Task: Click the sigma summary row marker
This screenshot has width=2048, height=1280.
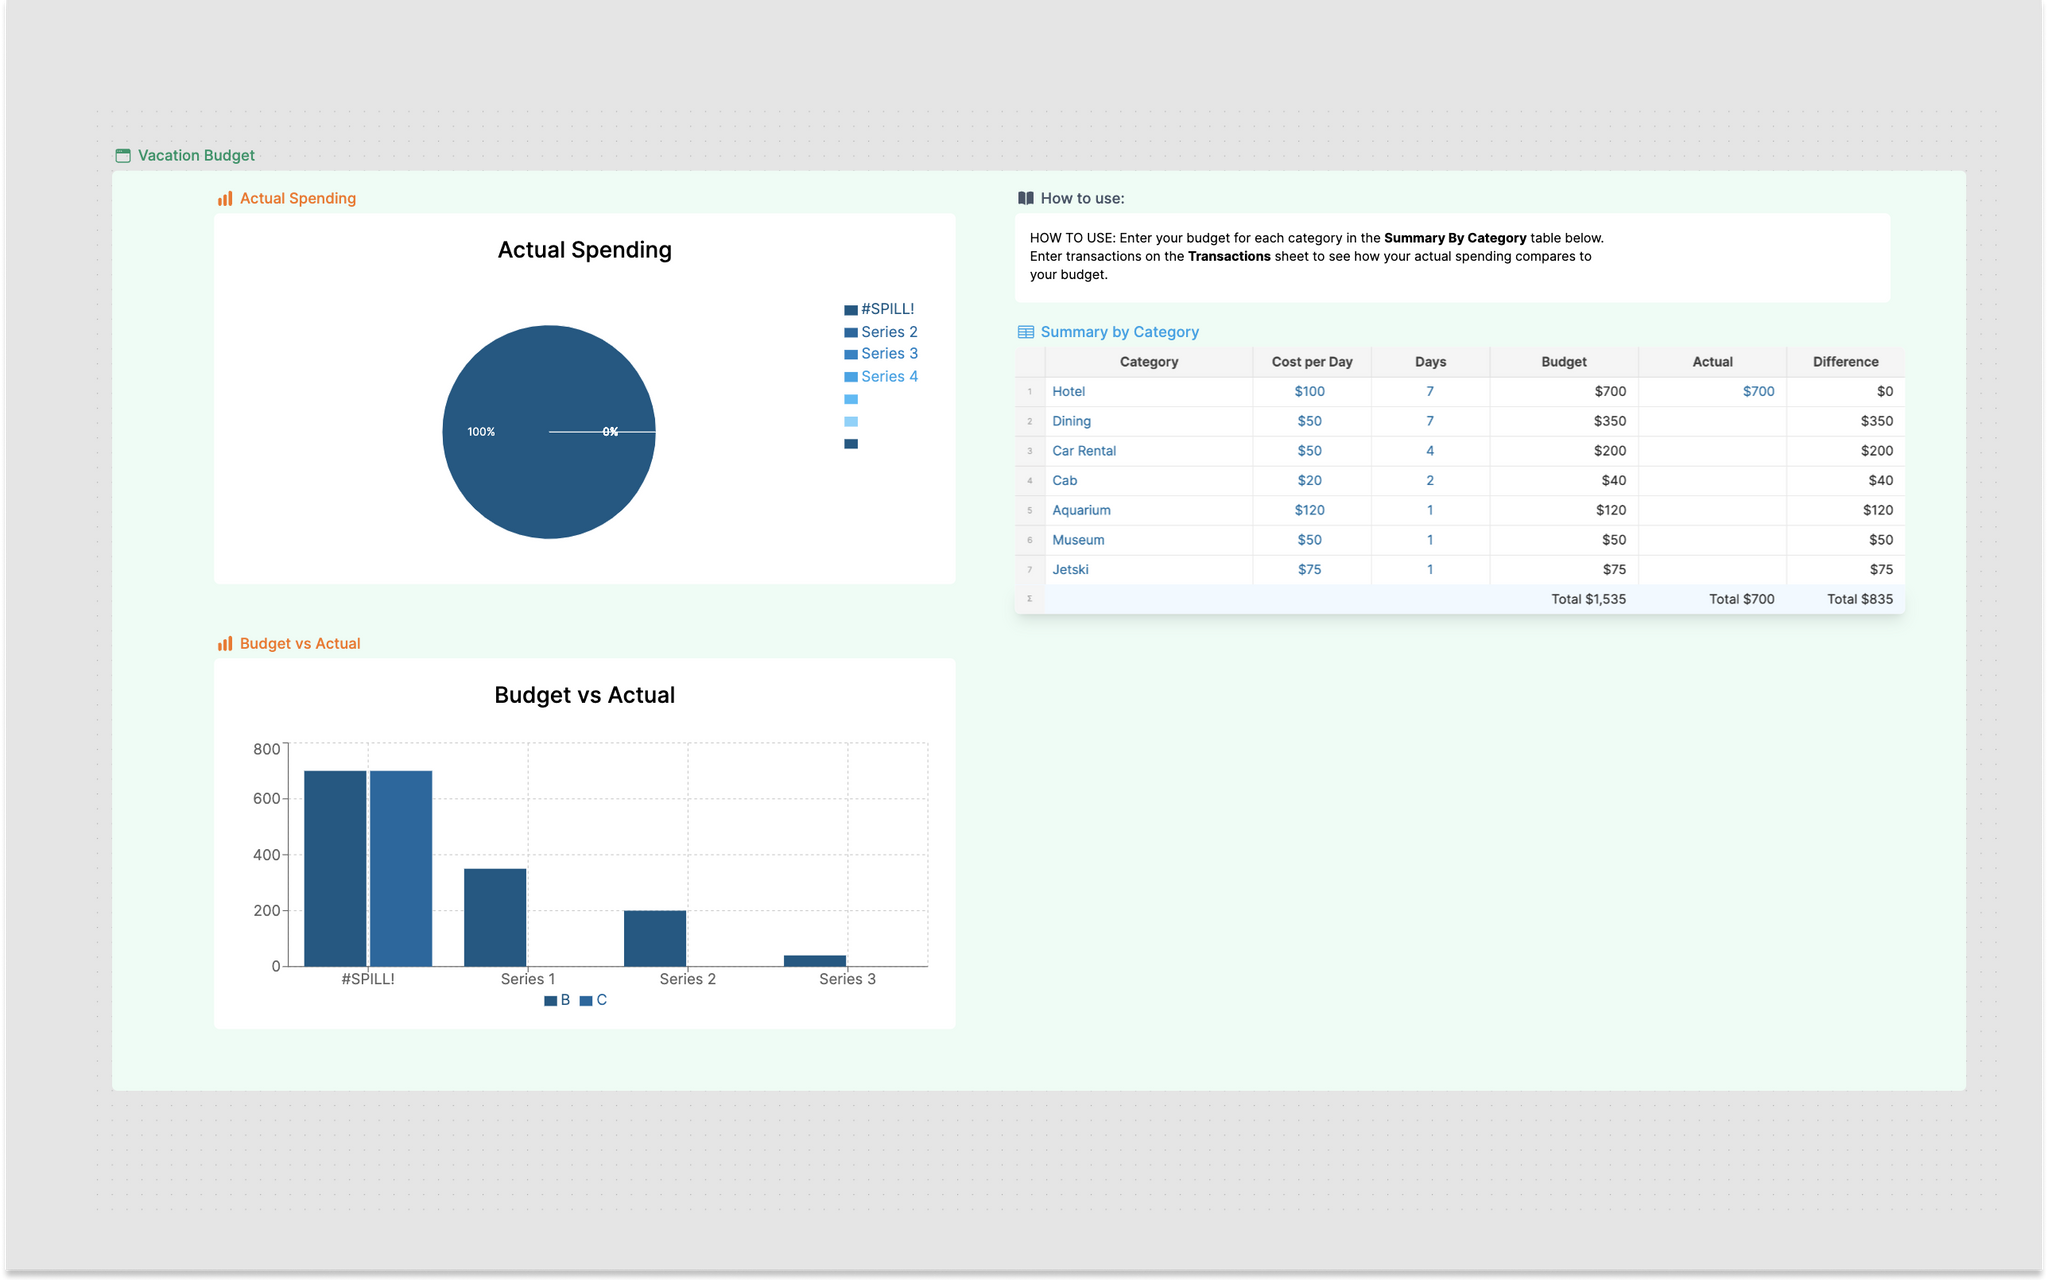Action: click(x=1029, y=599)
